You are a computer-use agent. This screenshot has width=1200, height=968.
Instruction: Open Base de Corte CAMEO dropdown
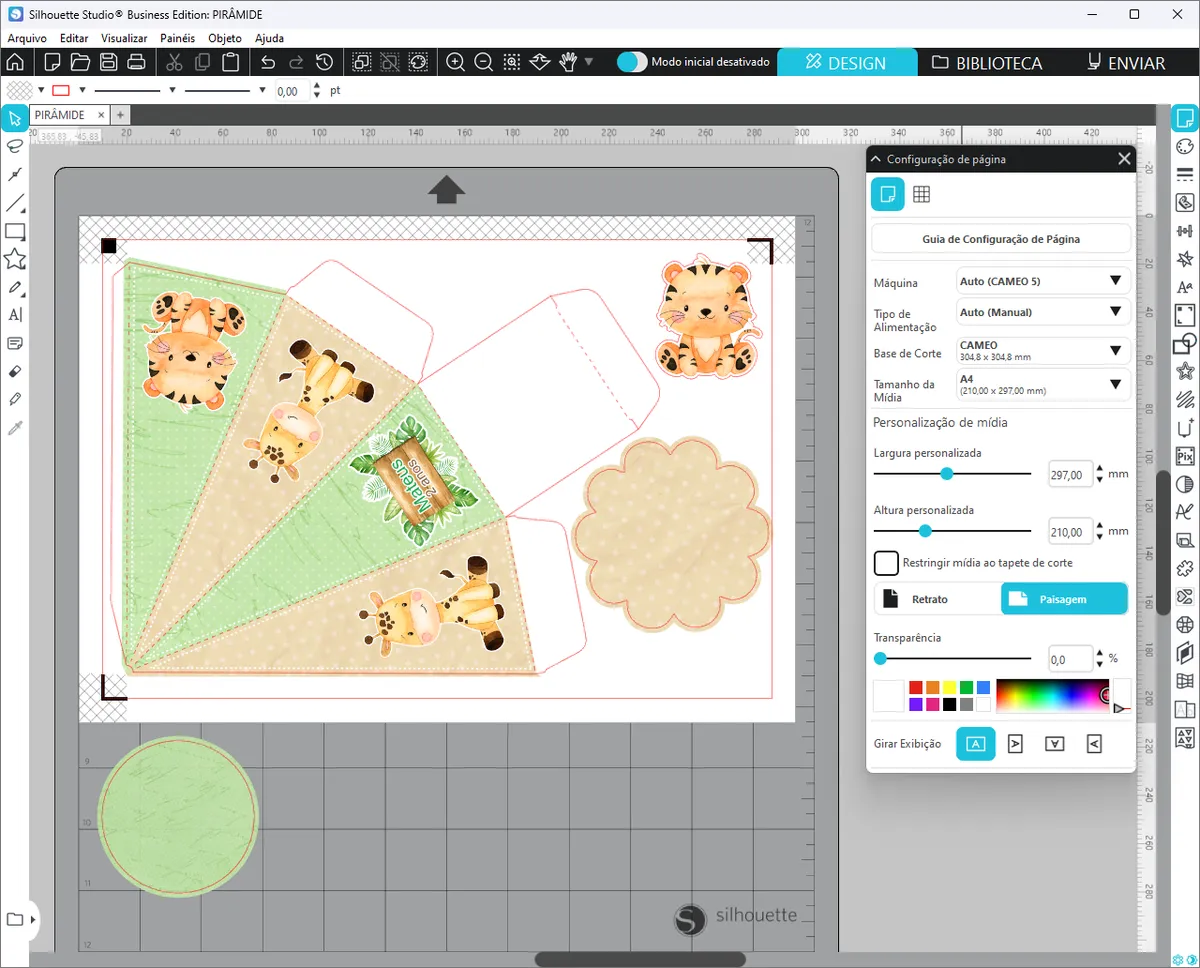(1044, 351)
